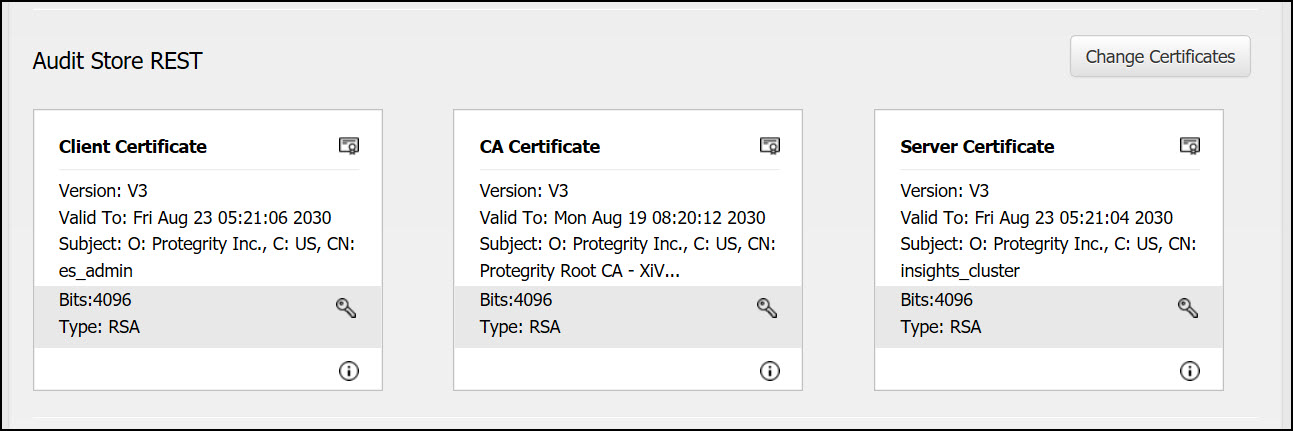Click the Client Certificate card's certificate icon
Image resolution: width=1293 pixels, height=431 pixels.
tap(348, 146)
